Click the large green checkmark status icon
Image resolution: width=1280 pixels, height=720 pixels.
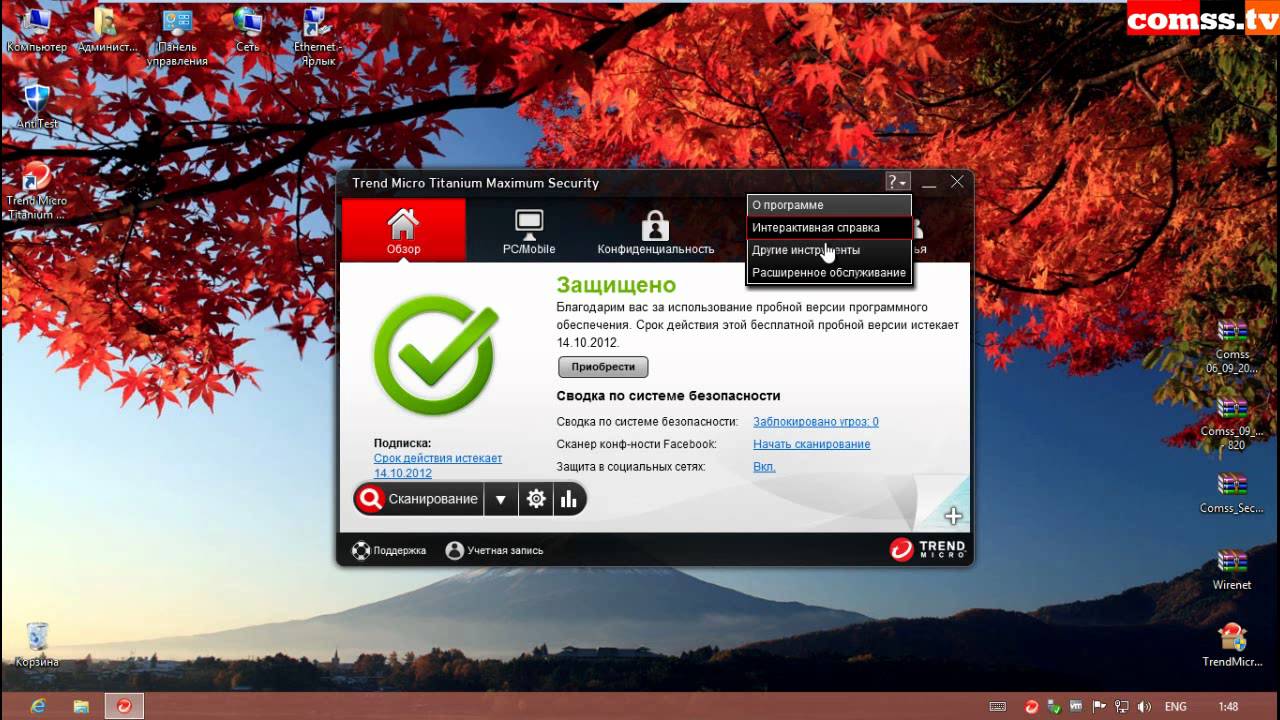tap(435, 355)
